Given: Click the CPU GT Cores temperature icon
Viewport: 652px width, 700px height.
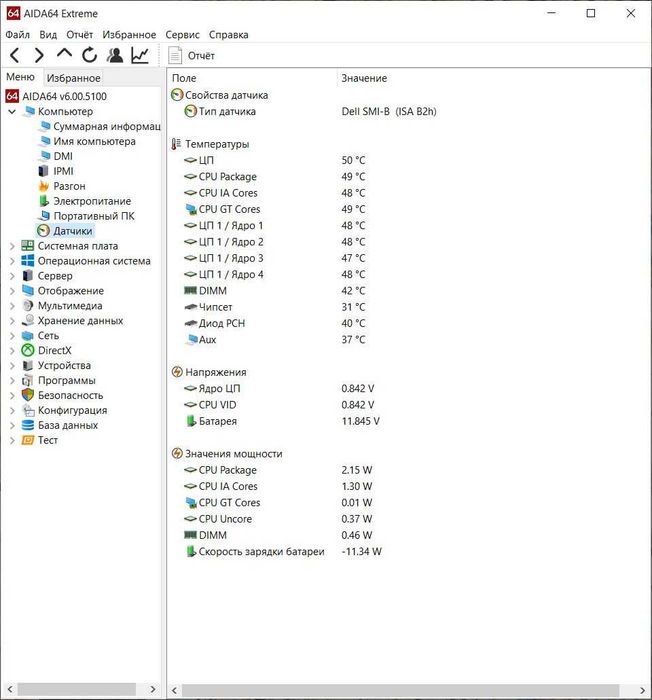Looking at the screenshot, I should point(191,209).
